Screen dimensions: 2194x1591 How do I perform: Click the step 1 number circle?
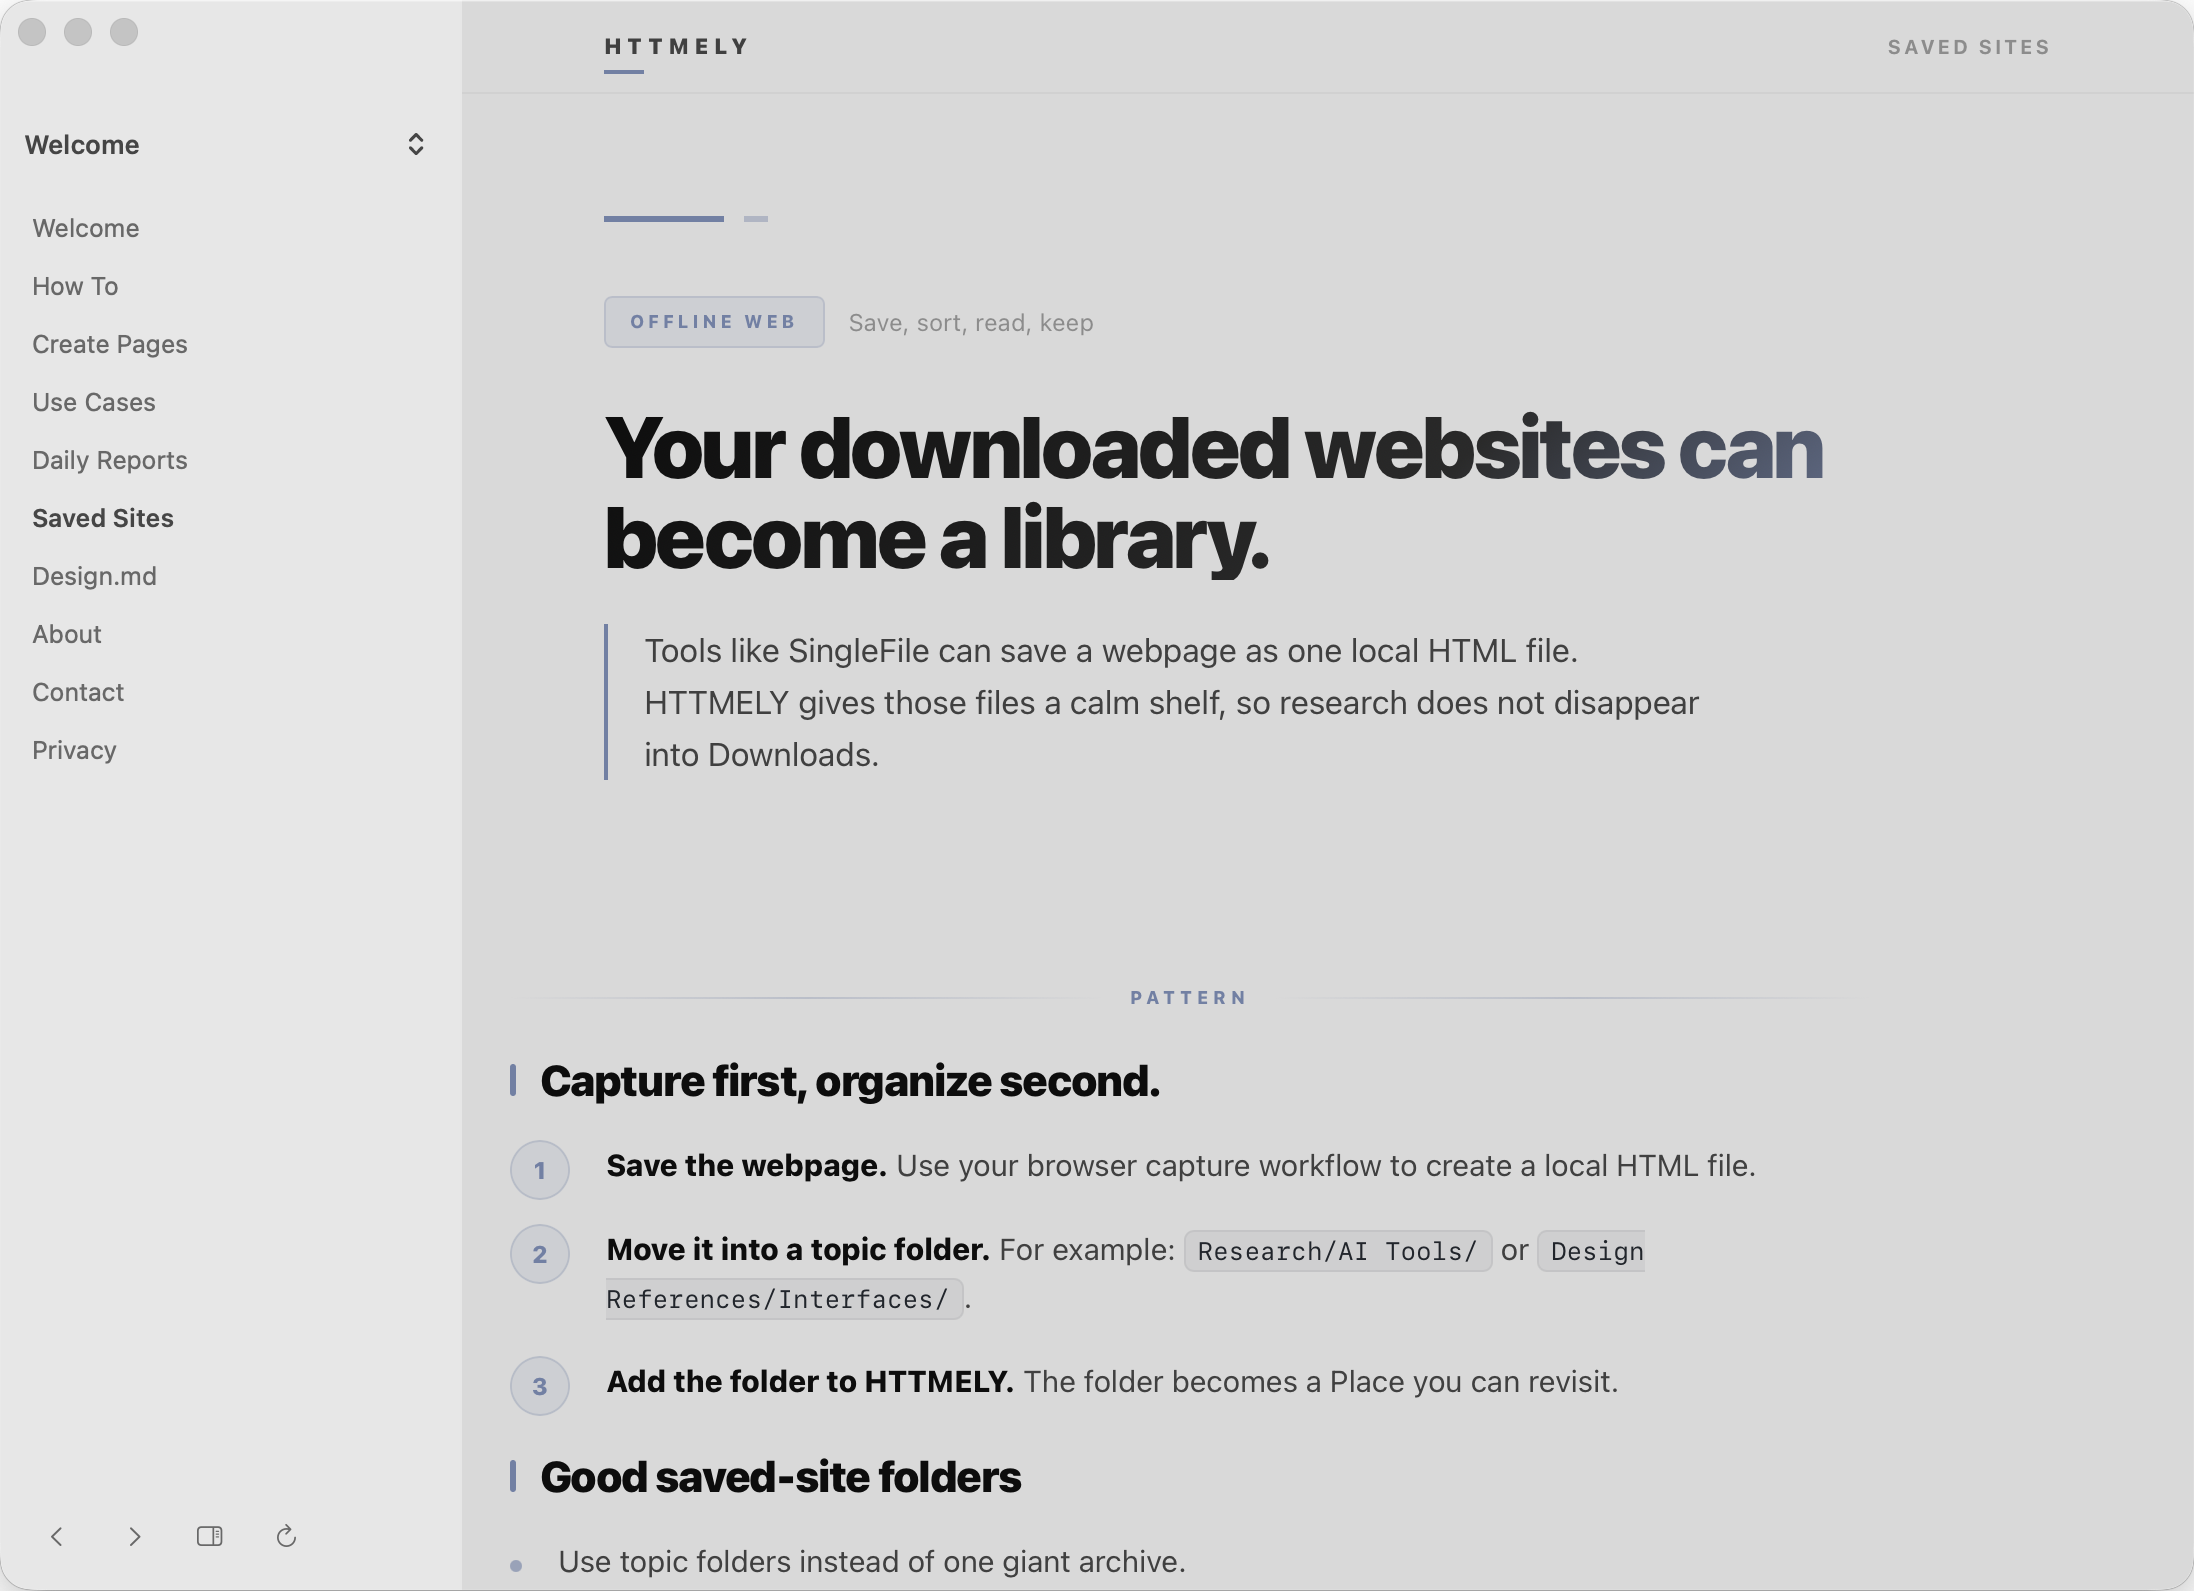point(540,1170)
